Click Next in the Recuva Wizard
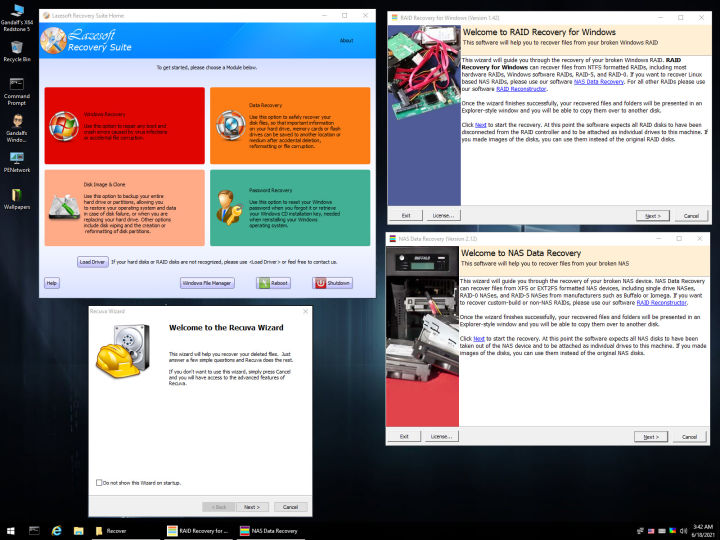 pos(252,507)
